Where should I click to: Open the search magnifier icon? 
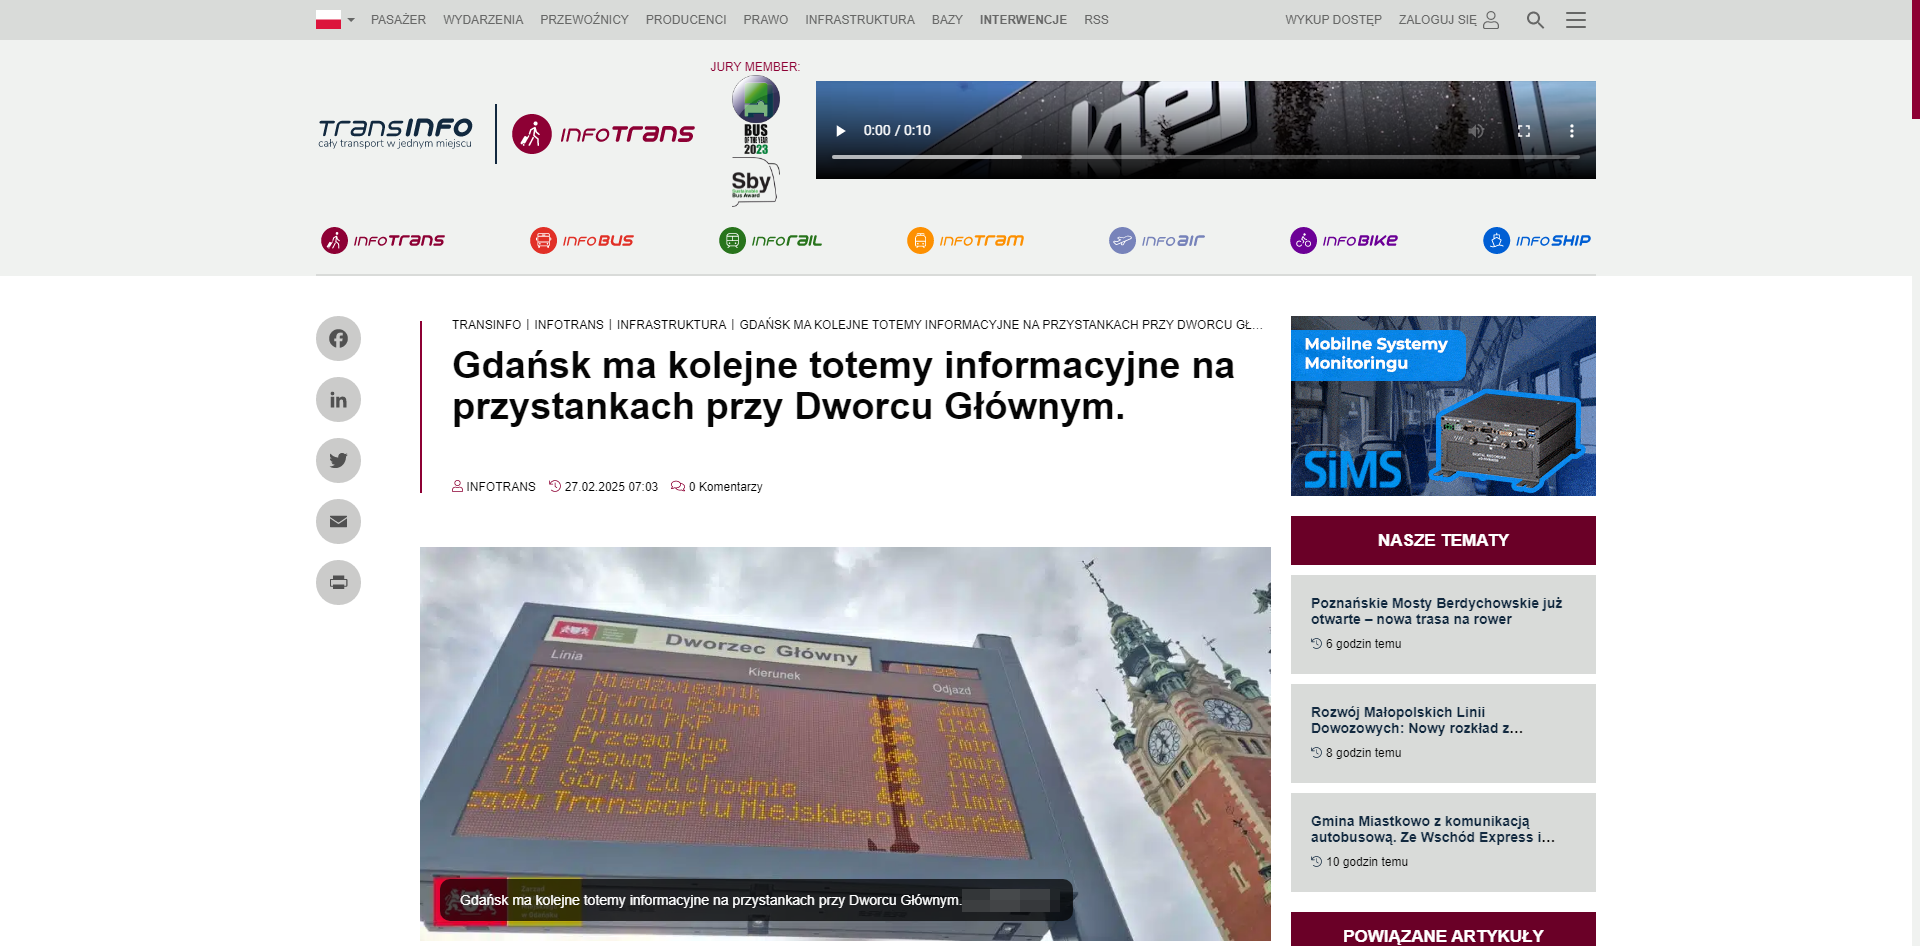click(1535, 20)
